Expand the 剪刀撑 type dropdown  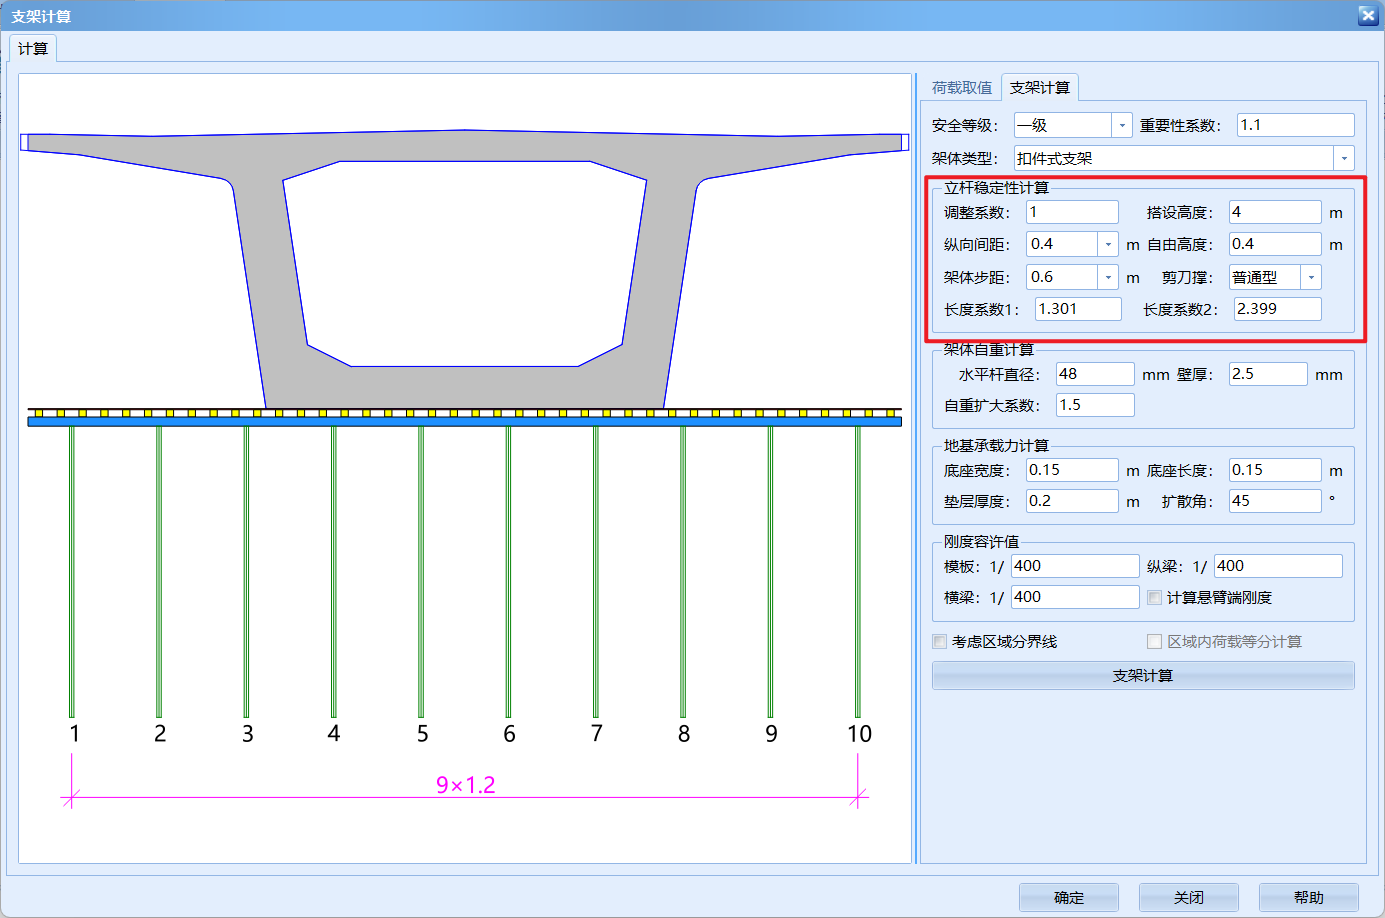click(x=1311, y=278)
